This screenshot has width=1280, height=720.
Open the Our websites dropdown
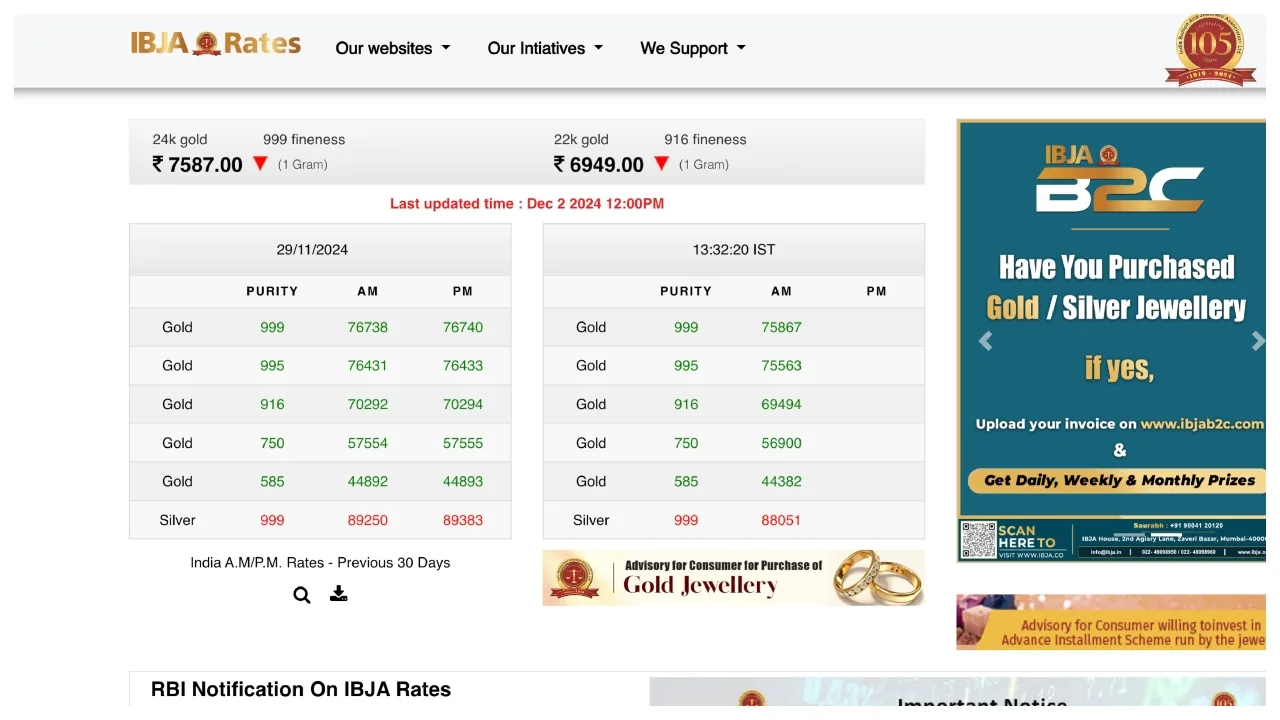pos(393,48)
